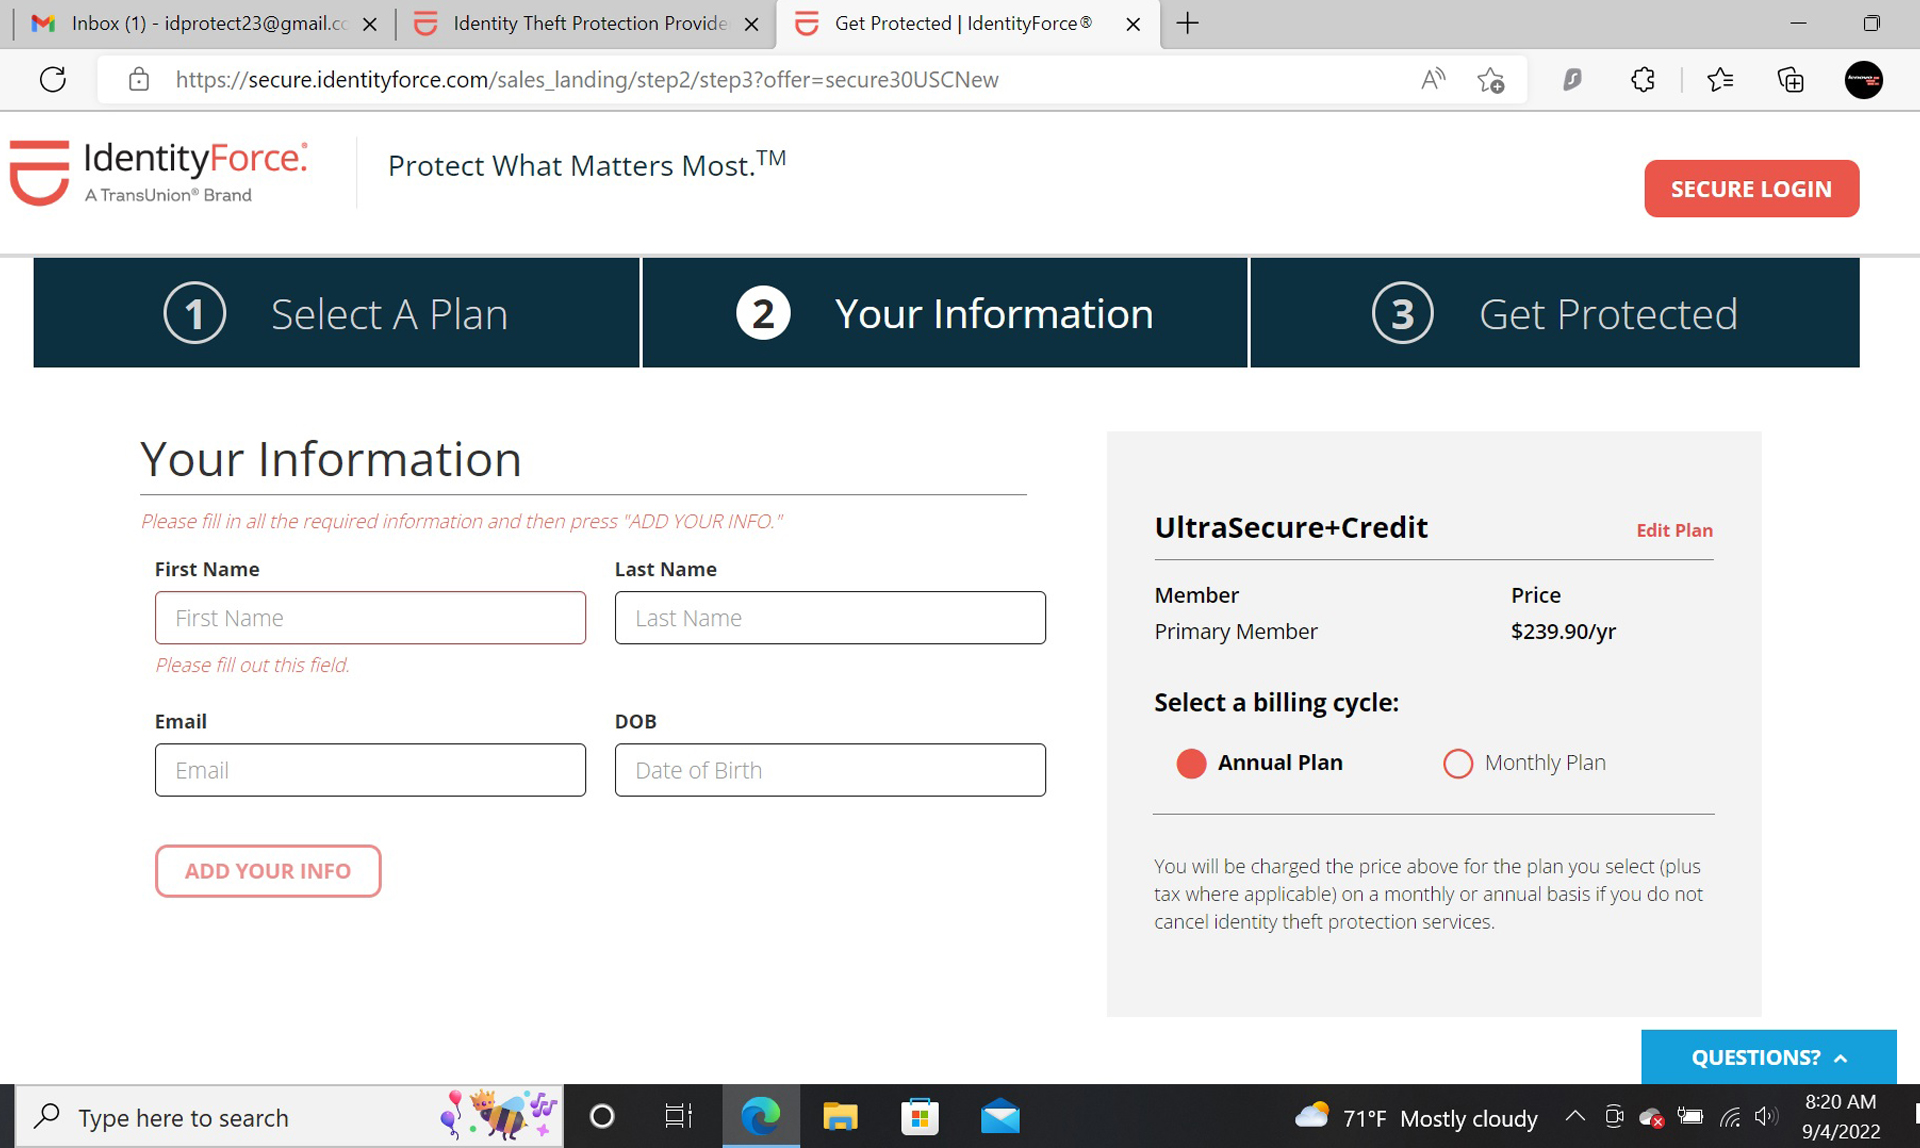Click the IdentityForce logo
Image resolution: width=1920 pixels, height=1148 pixels.
pyautogui.click(x=160, y=172)
